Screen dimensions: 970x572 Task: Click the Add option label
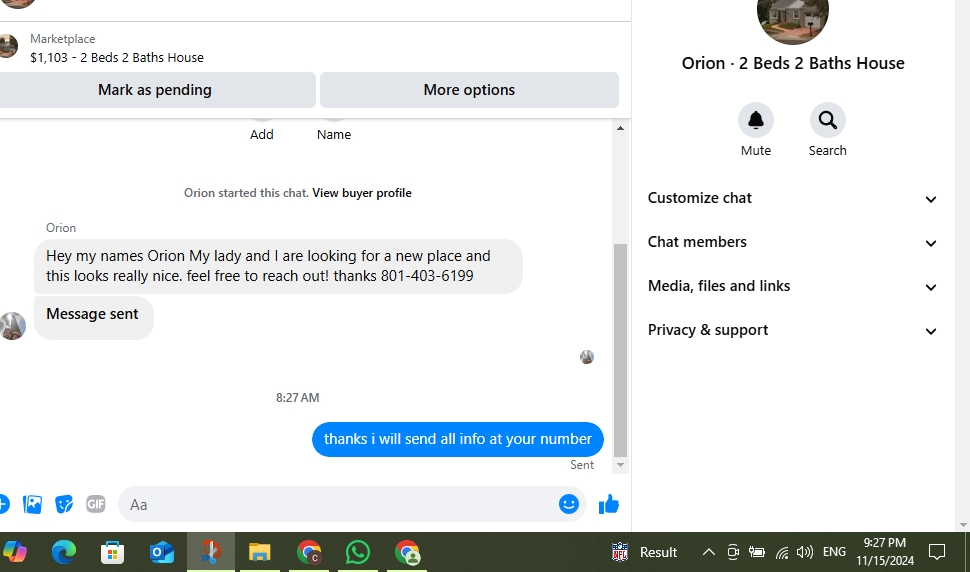262,134
